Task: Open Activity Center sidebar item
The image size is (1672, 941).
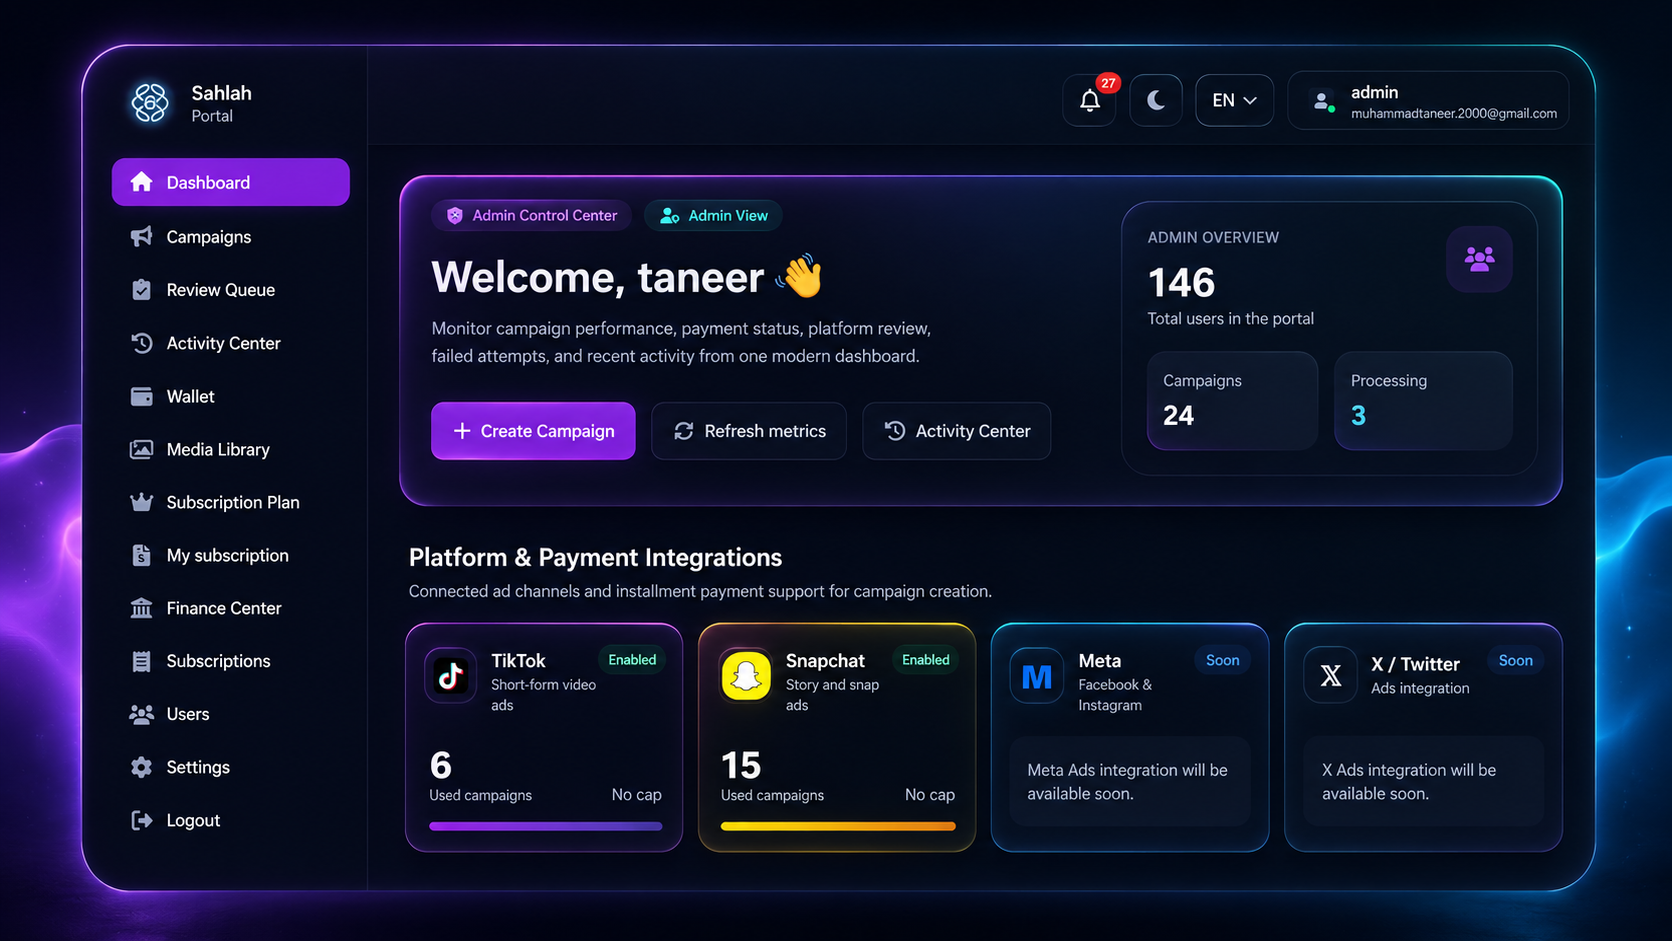Action: click(231, 343)
